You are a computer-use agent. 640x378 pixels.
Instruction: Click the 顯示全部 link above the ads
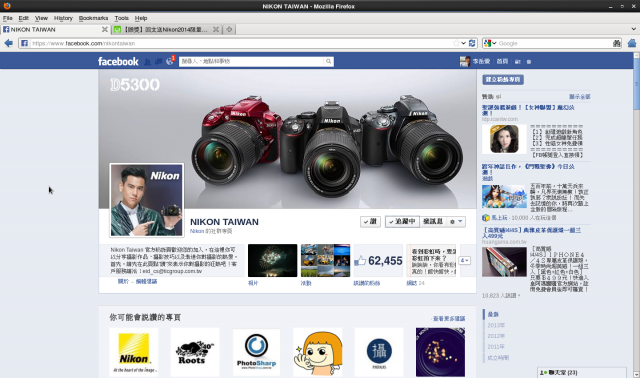point(580,97)
